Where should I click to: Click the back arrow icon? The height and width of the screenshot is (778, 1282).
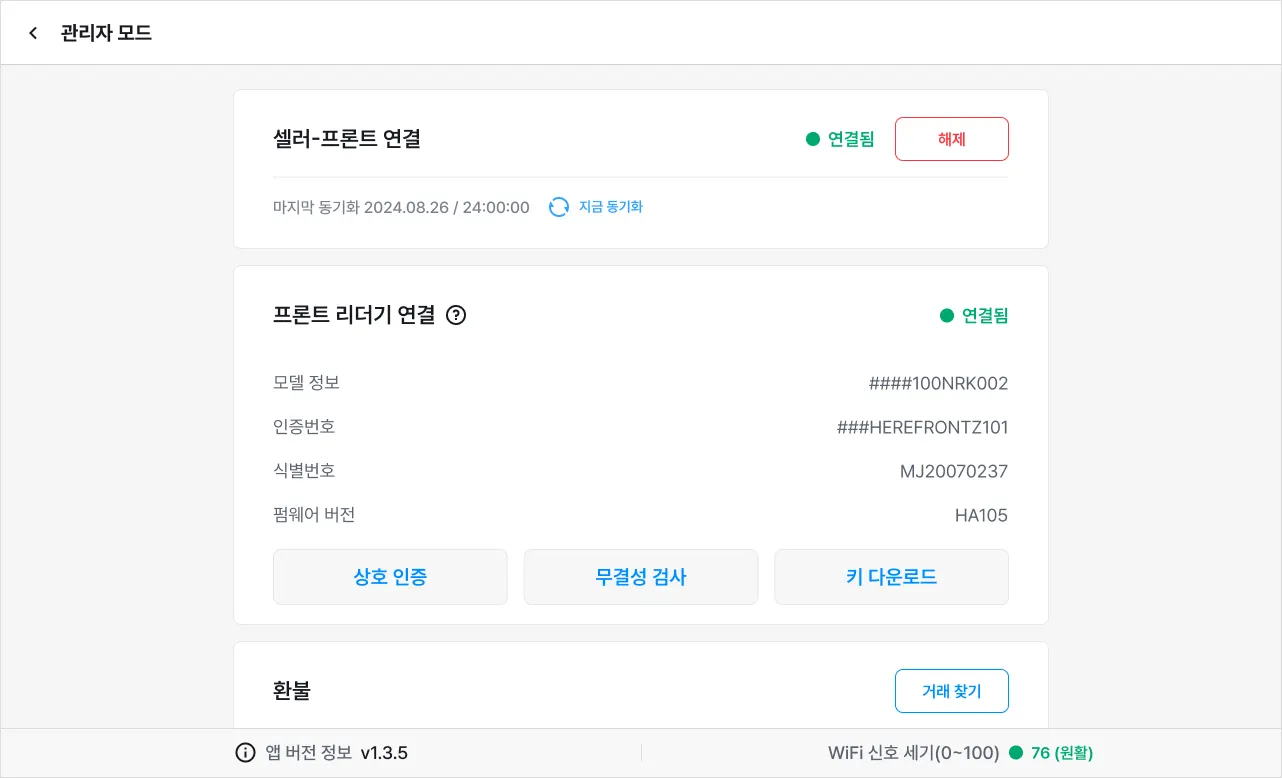coord(33,33)
